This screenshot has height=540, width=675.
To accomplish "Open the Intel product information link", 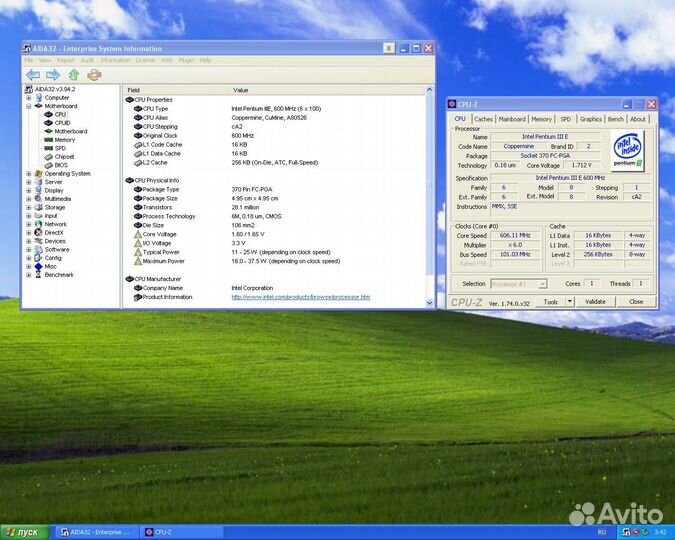I will point(300,297).
